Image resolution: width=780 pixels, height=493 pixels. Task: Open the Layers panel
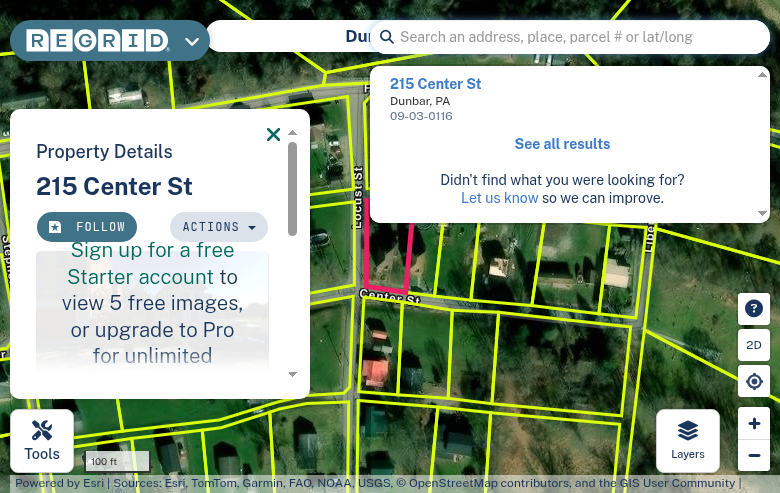point(687,441)
